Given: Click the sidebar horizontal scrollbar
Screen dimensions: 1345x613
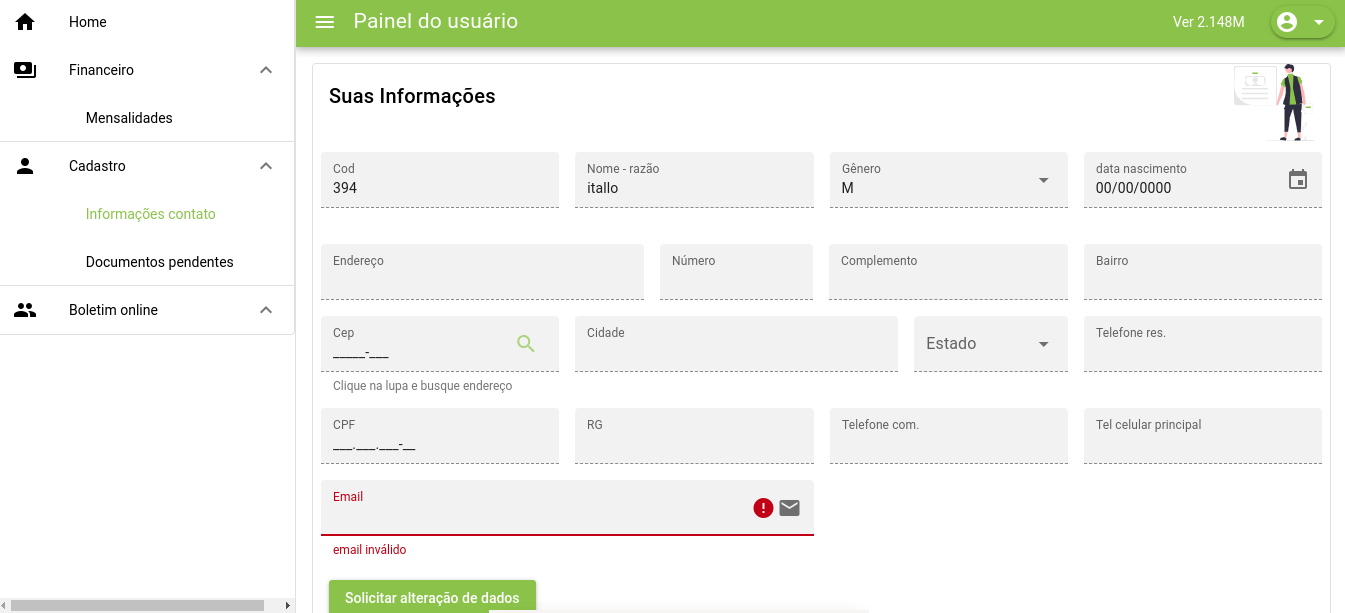Looking at the screenshot, I should (137, 605).
